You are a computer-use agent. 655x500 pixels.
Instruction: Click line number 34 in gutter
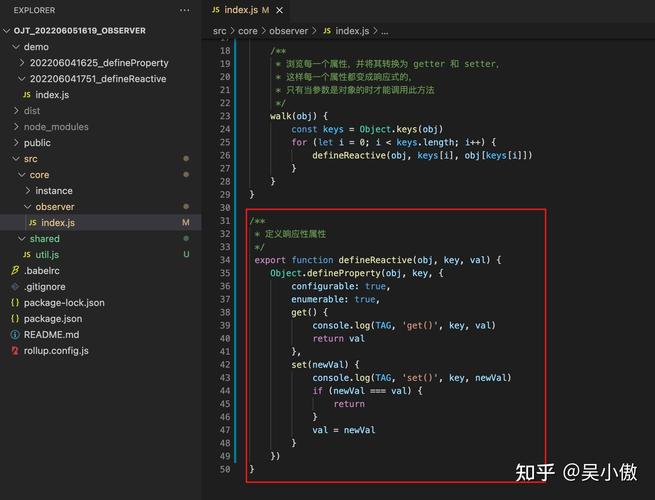click(x=225, y=260)
